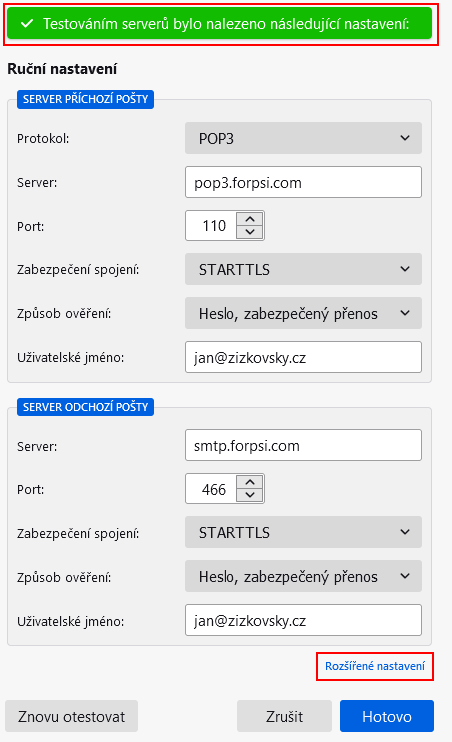Increase the outgoing server port value
Viewport: 452px width, 742px height.
[250, 482]
